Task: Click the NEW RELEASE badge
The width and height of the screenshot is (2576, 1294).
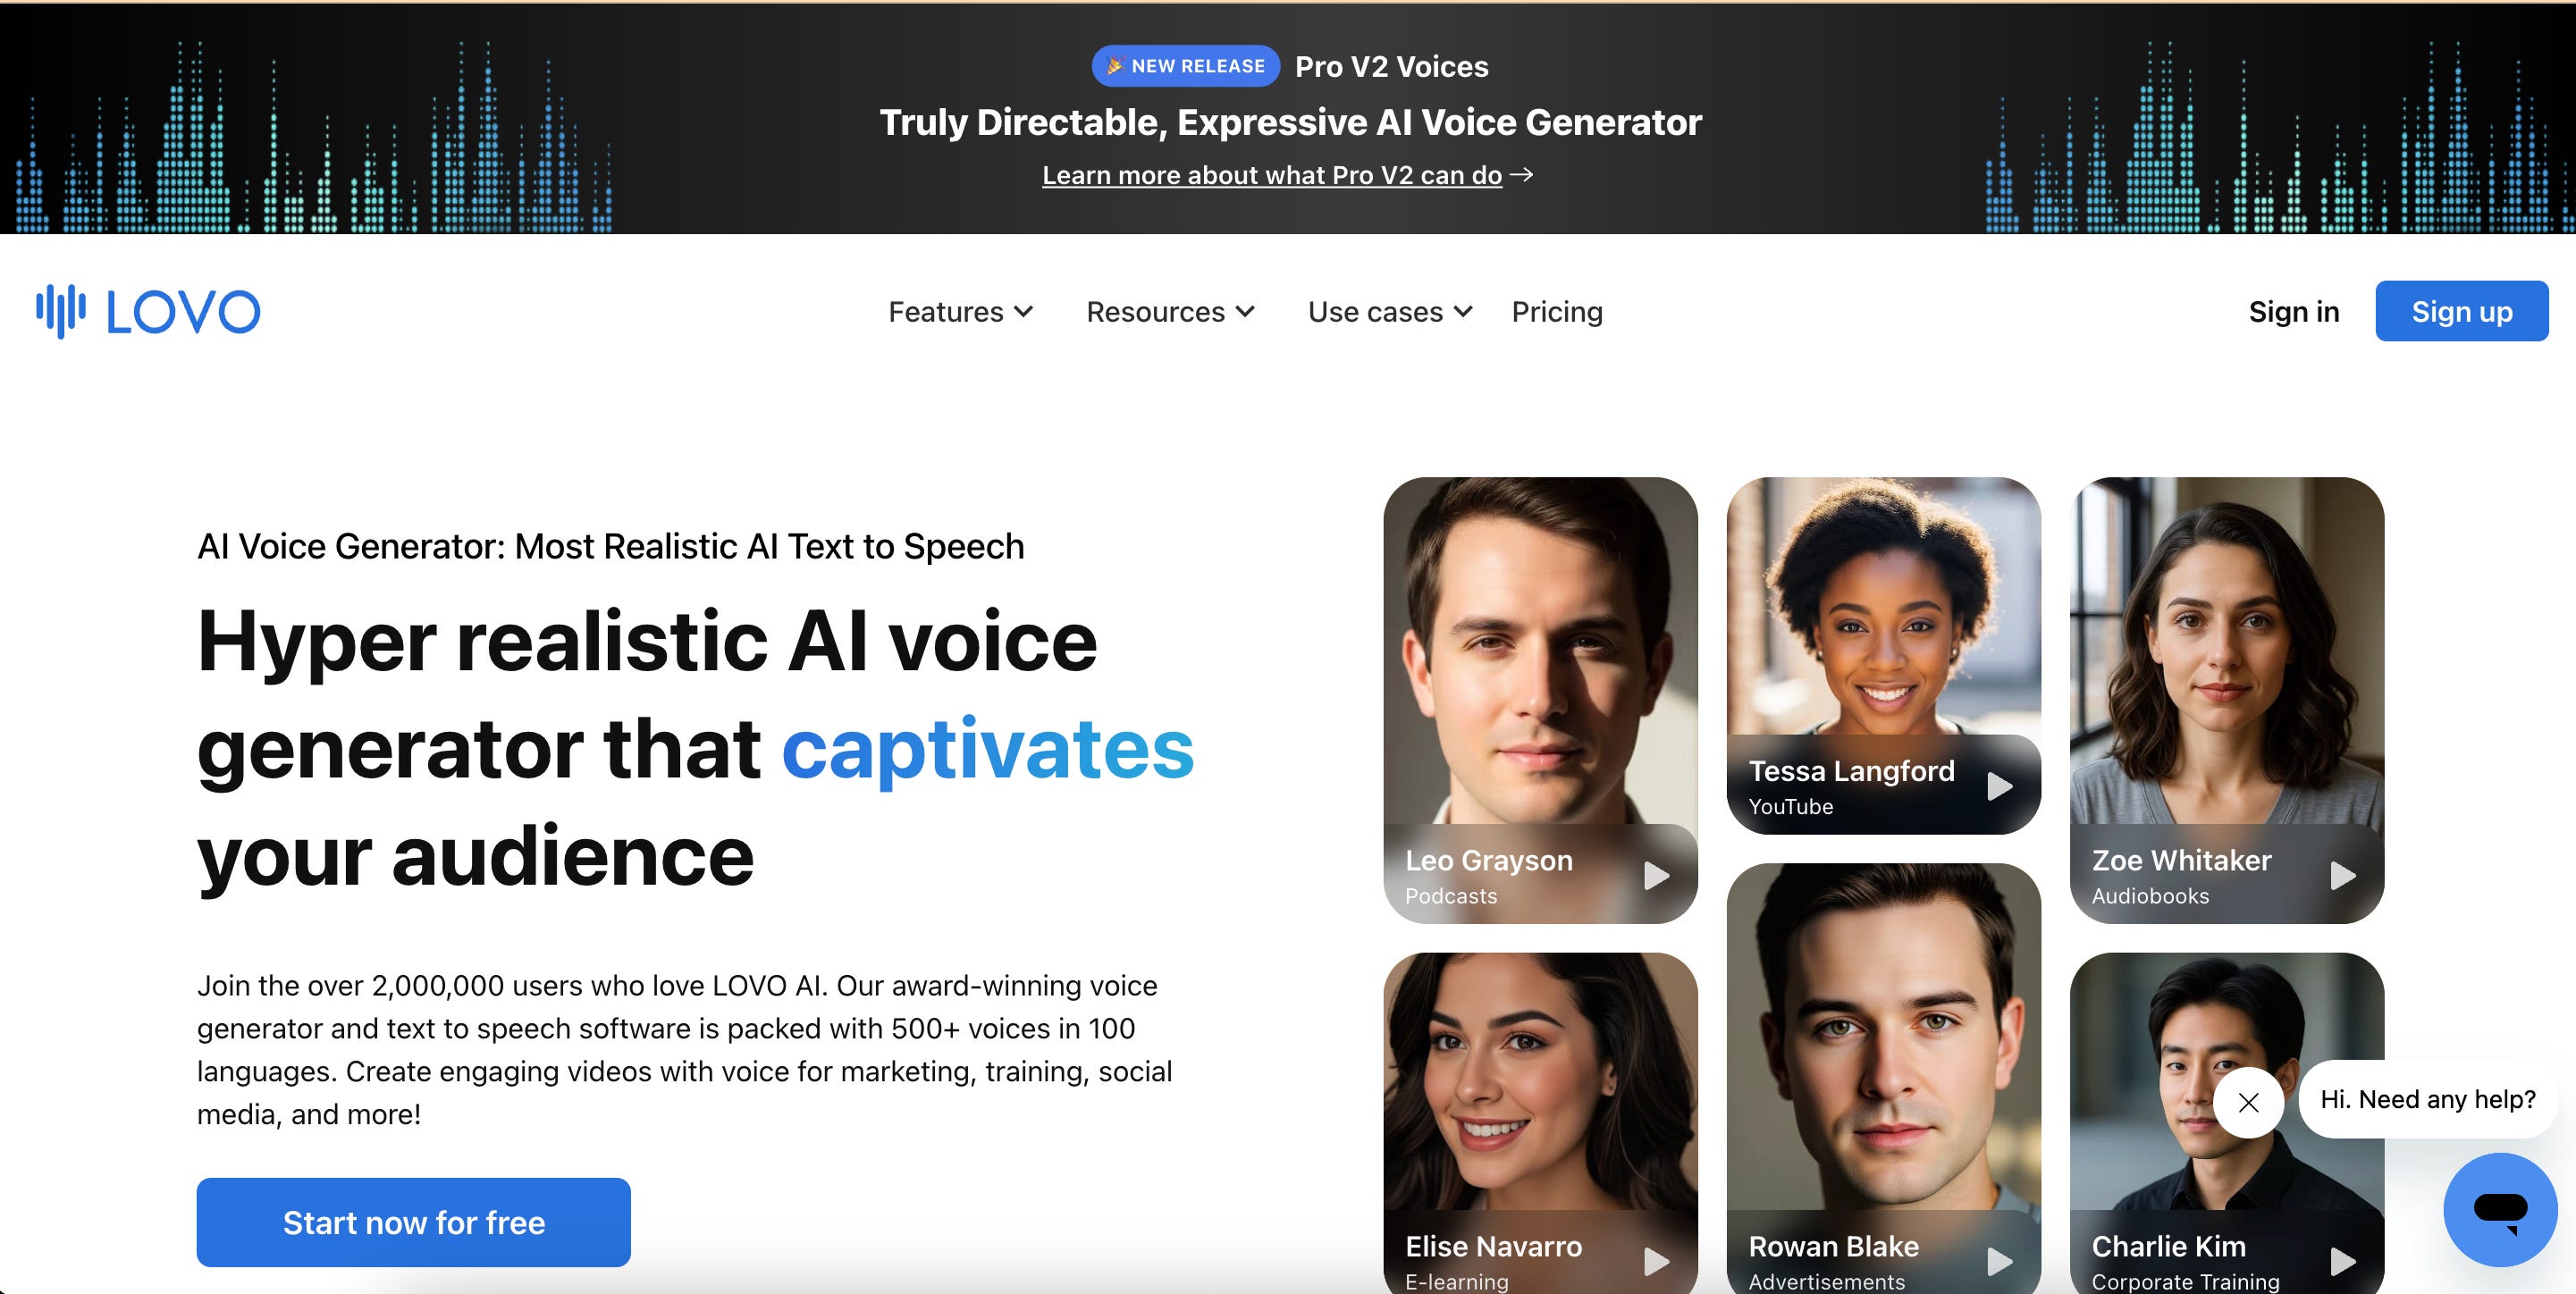Action: (x=1185, y=66)
